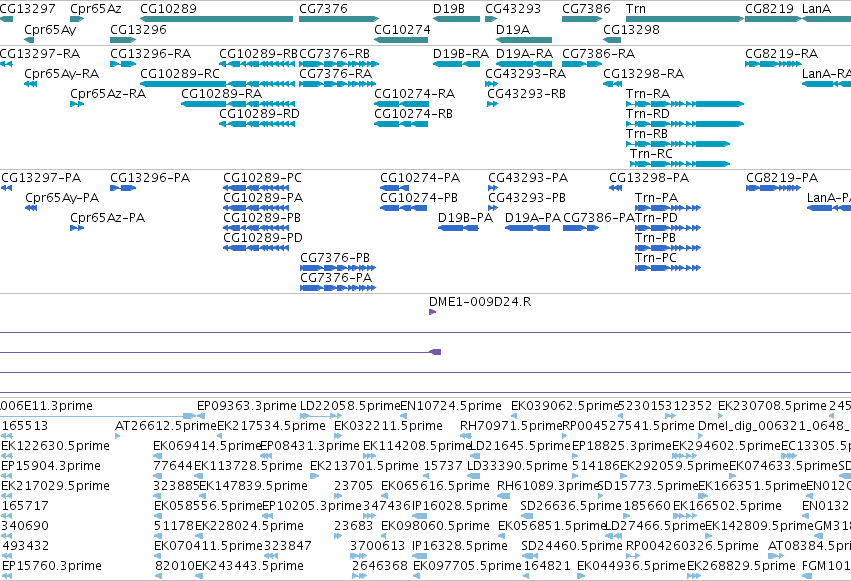851x581 pixels.
Task: Select the D19A-RA transcript
Action: click(x=524, y=64)
